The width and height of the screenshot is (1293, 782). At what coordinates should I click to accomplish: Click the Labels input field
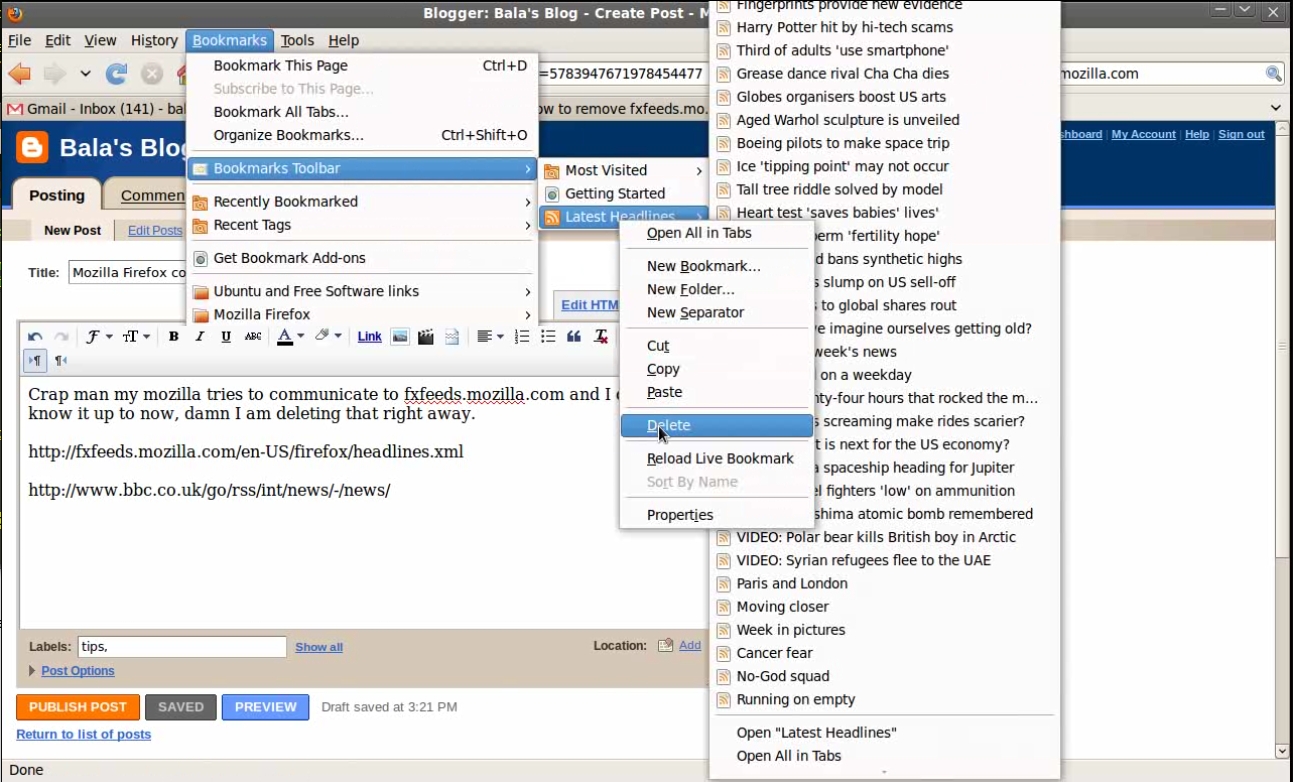click(183, 647)
